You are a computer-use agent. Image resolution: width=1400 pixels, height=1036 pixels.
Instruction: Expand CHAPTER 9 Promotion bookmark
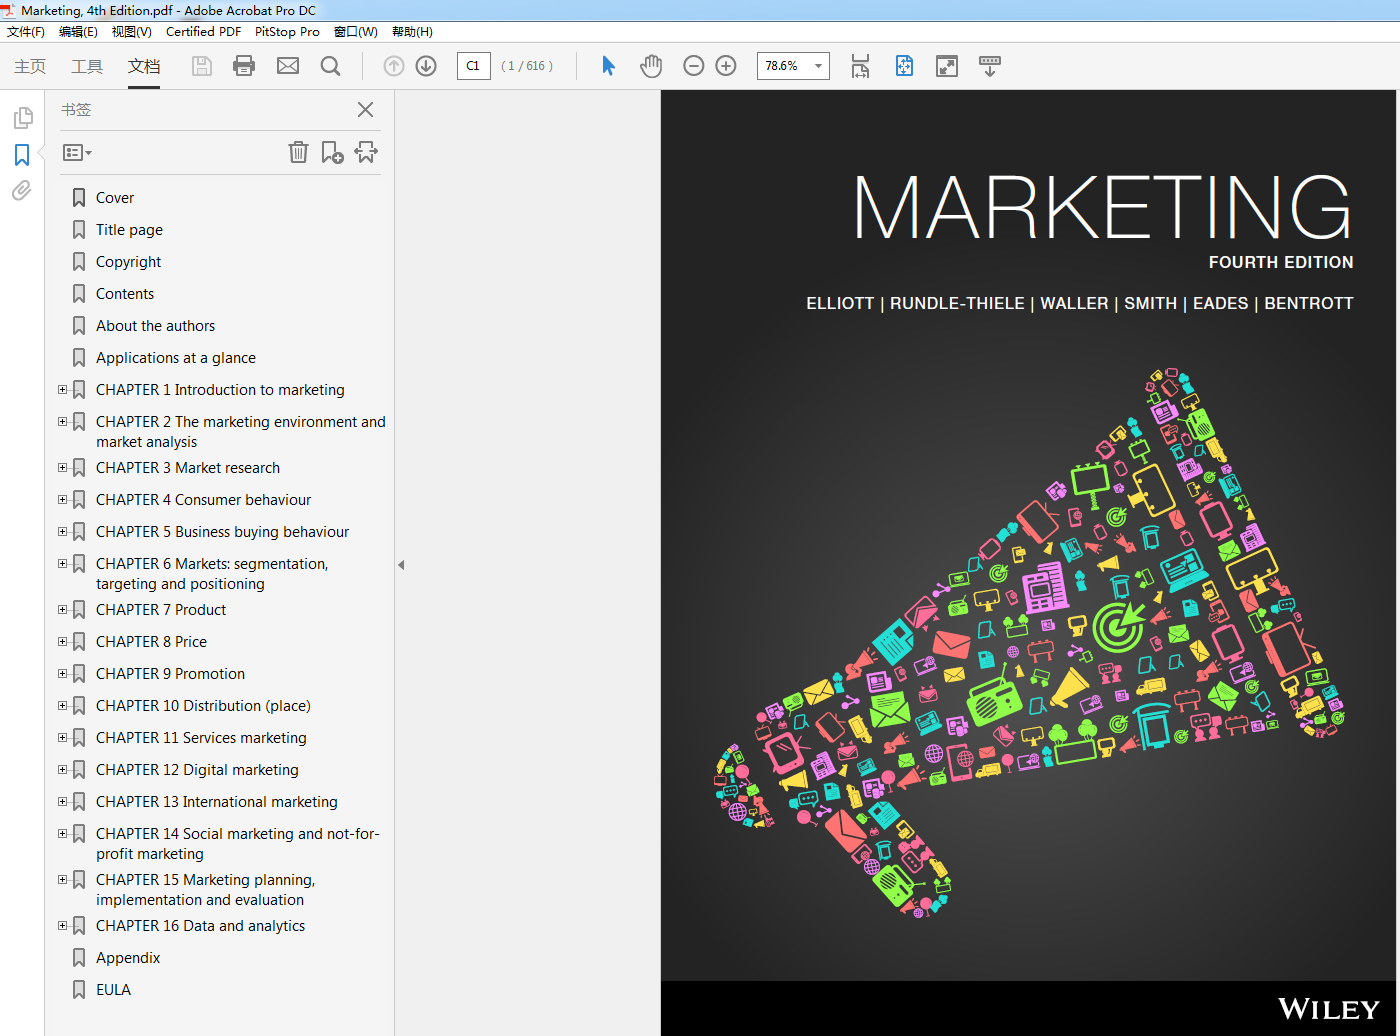[62, 674]
